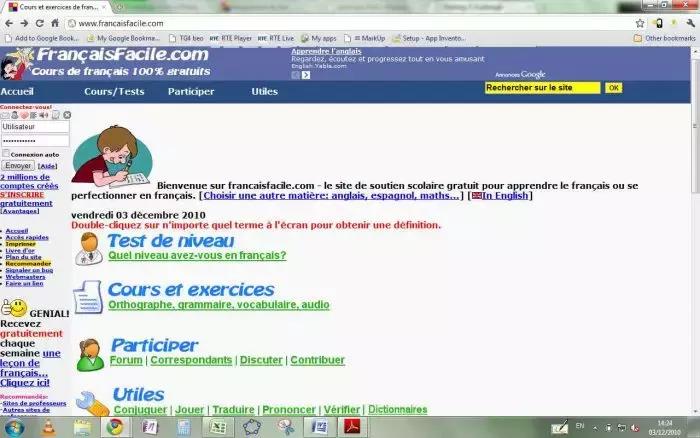Image resolution: width=700 pixels, height=438 pixels.
Task: Click the person icon under Connectez-vous
Action: click(15, 115)
